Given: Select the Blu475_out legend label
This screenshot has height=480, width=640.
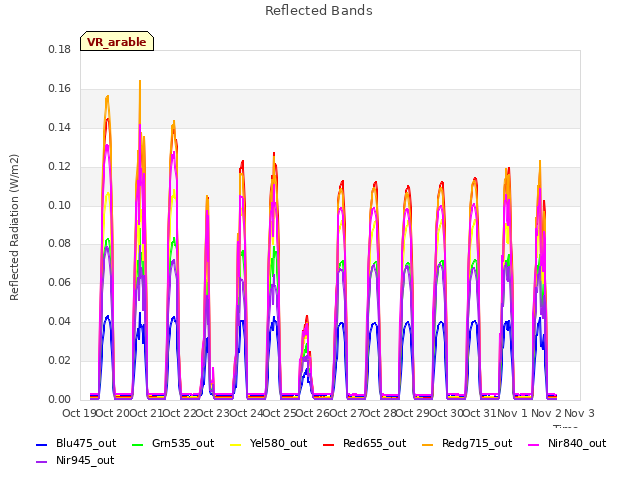Looking at the screenshot, I should tap(86, 443).
